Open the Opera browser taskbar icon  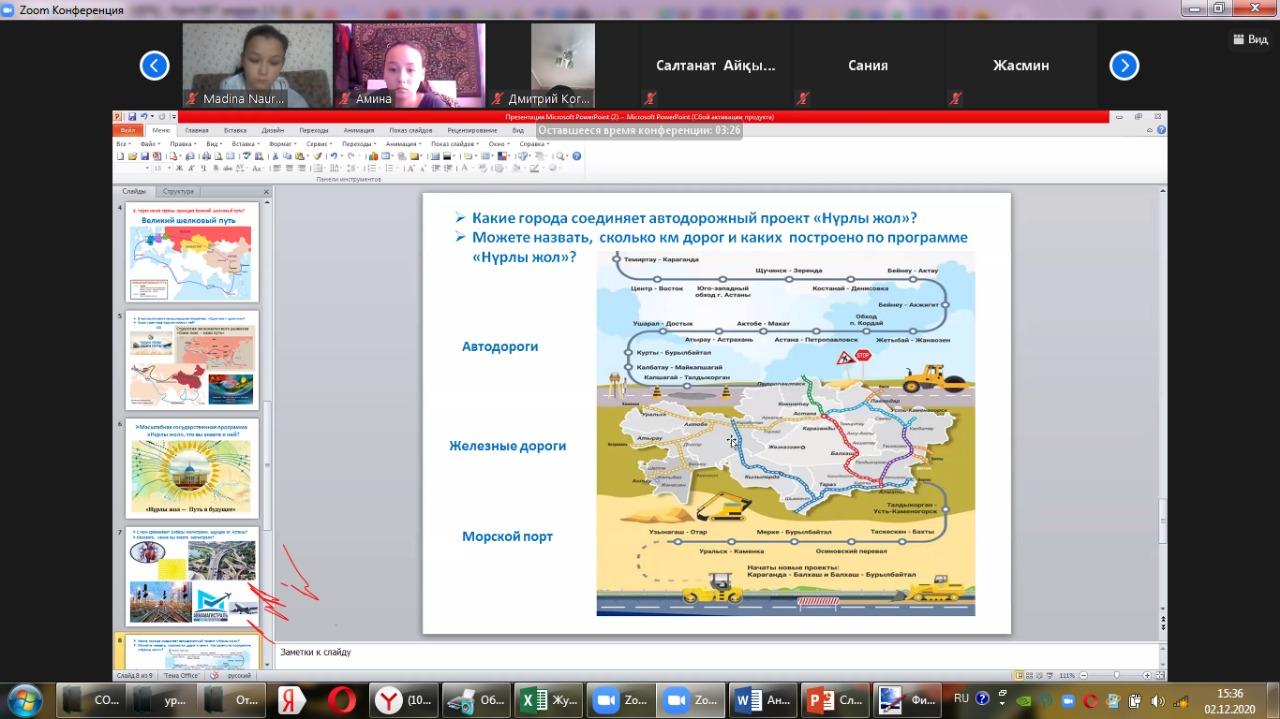tap(340, 700)
